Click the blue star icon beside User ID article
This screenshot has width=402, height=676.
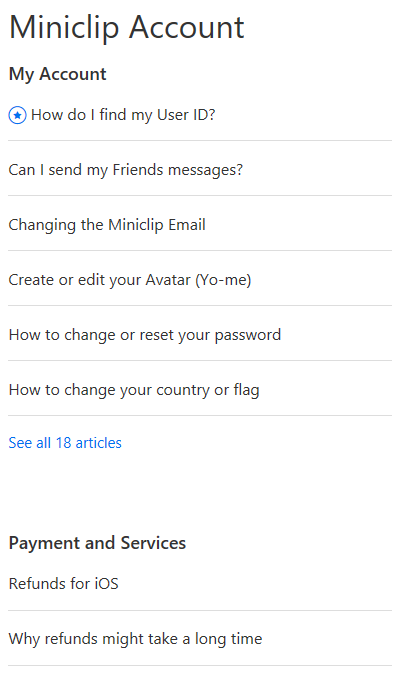17,116
